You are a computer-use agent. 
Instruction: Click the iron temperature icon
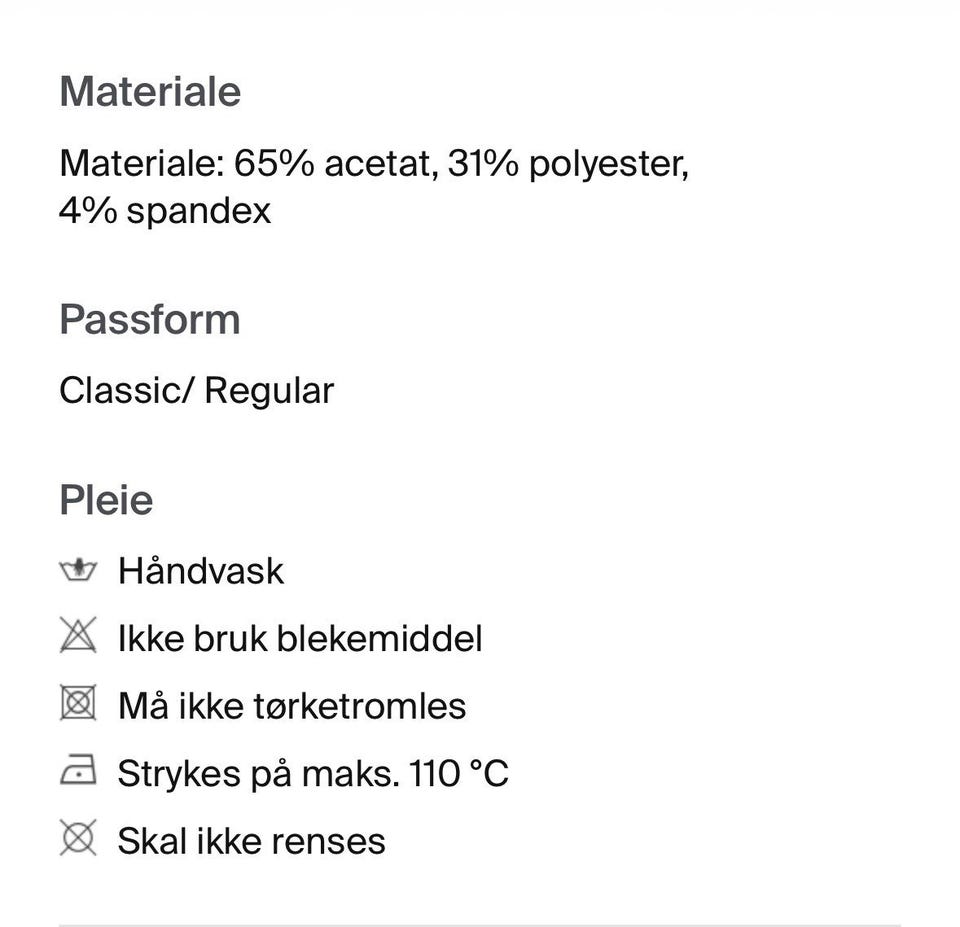78,772
